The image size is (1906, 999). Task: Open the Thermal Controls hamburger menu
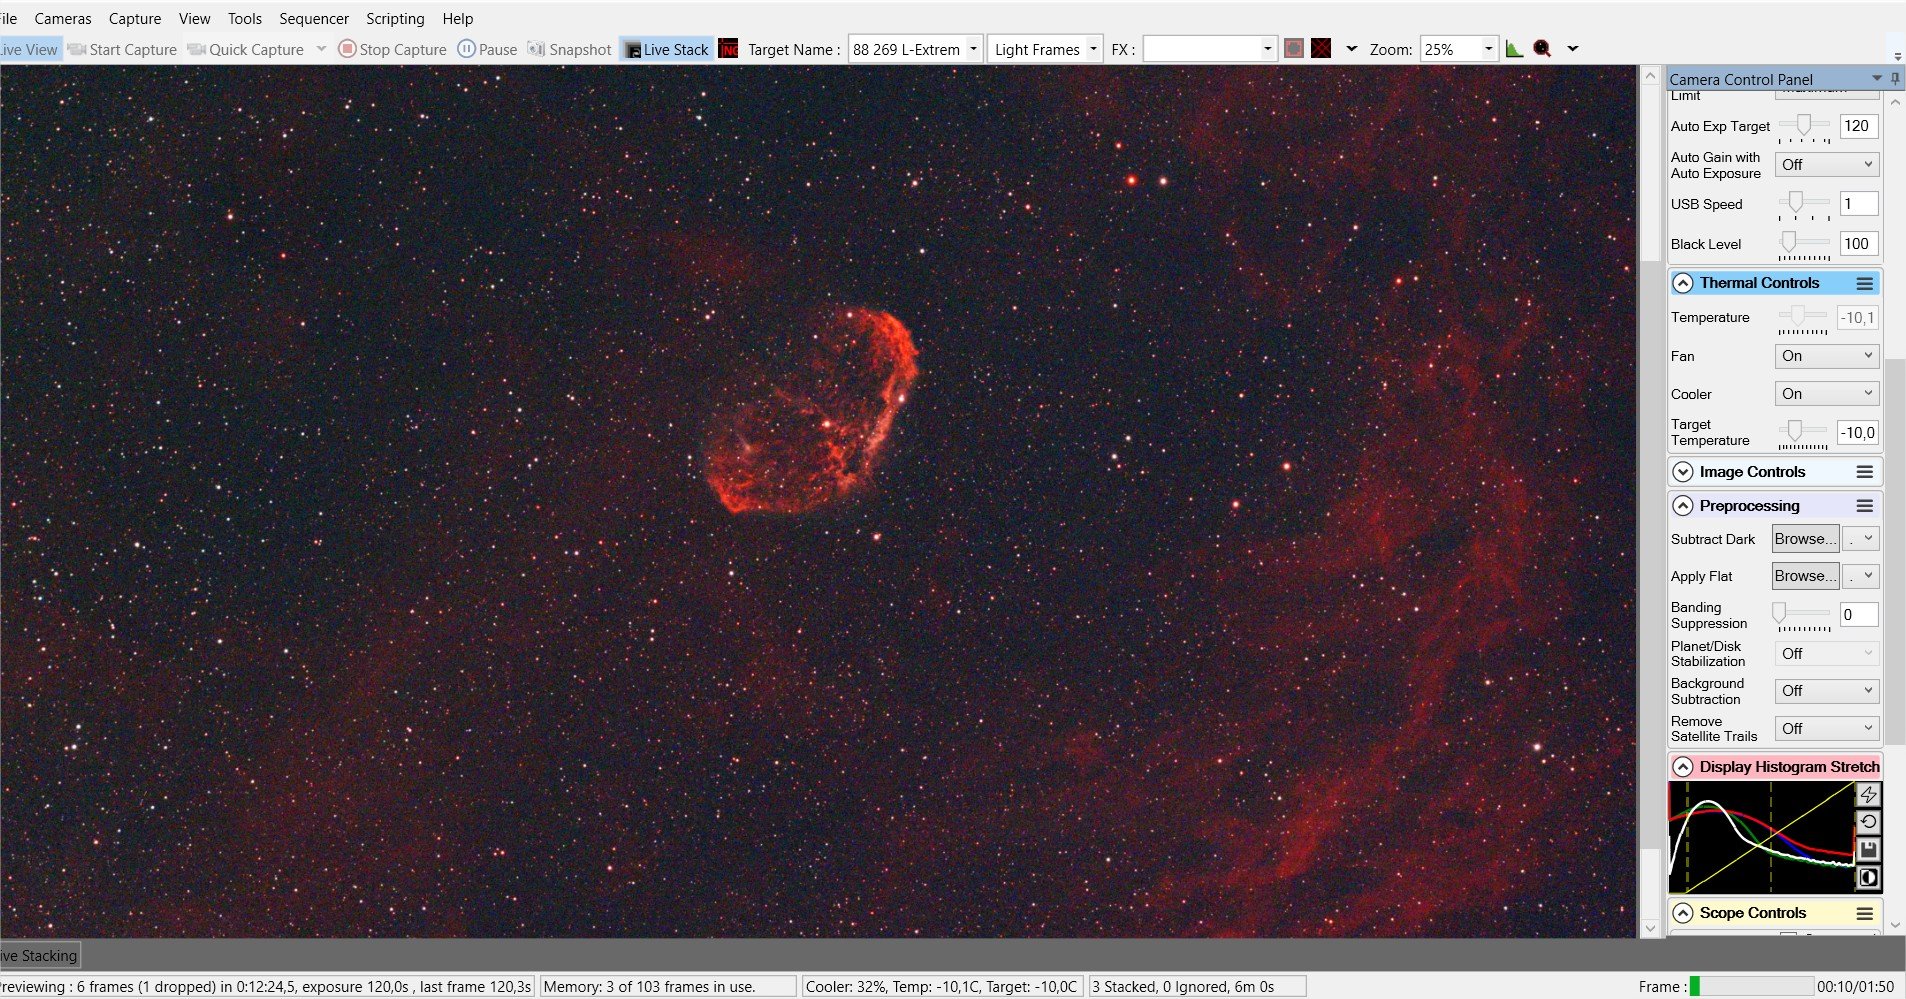[1864, 284]
